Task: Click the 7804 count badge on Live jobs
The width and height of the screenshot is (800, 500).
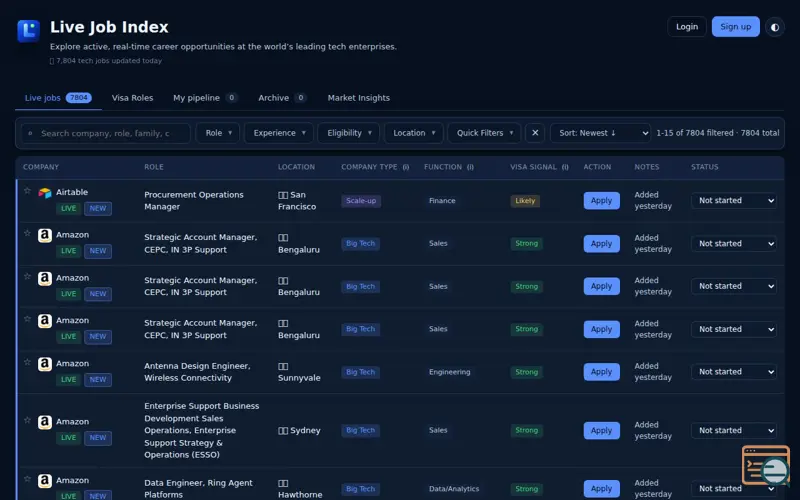Action: point(79,97)
